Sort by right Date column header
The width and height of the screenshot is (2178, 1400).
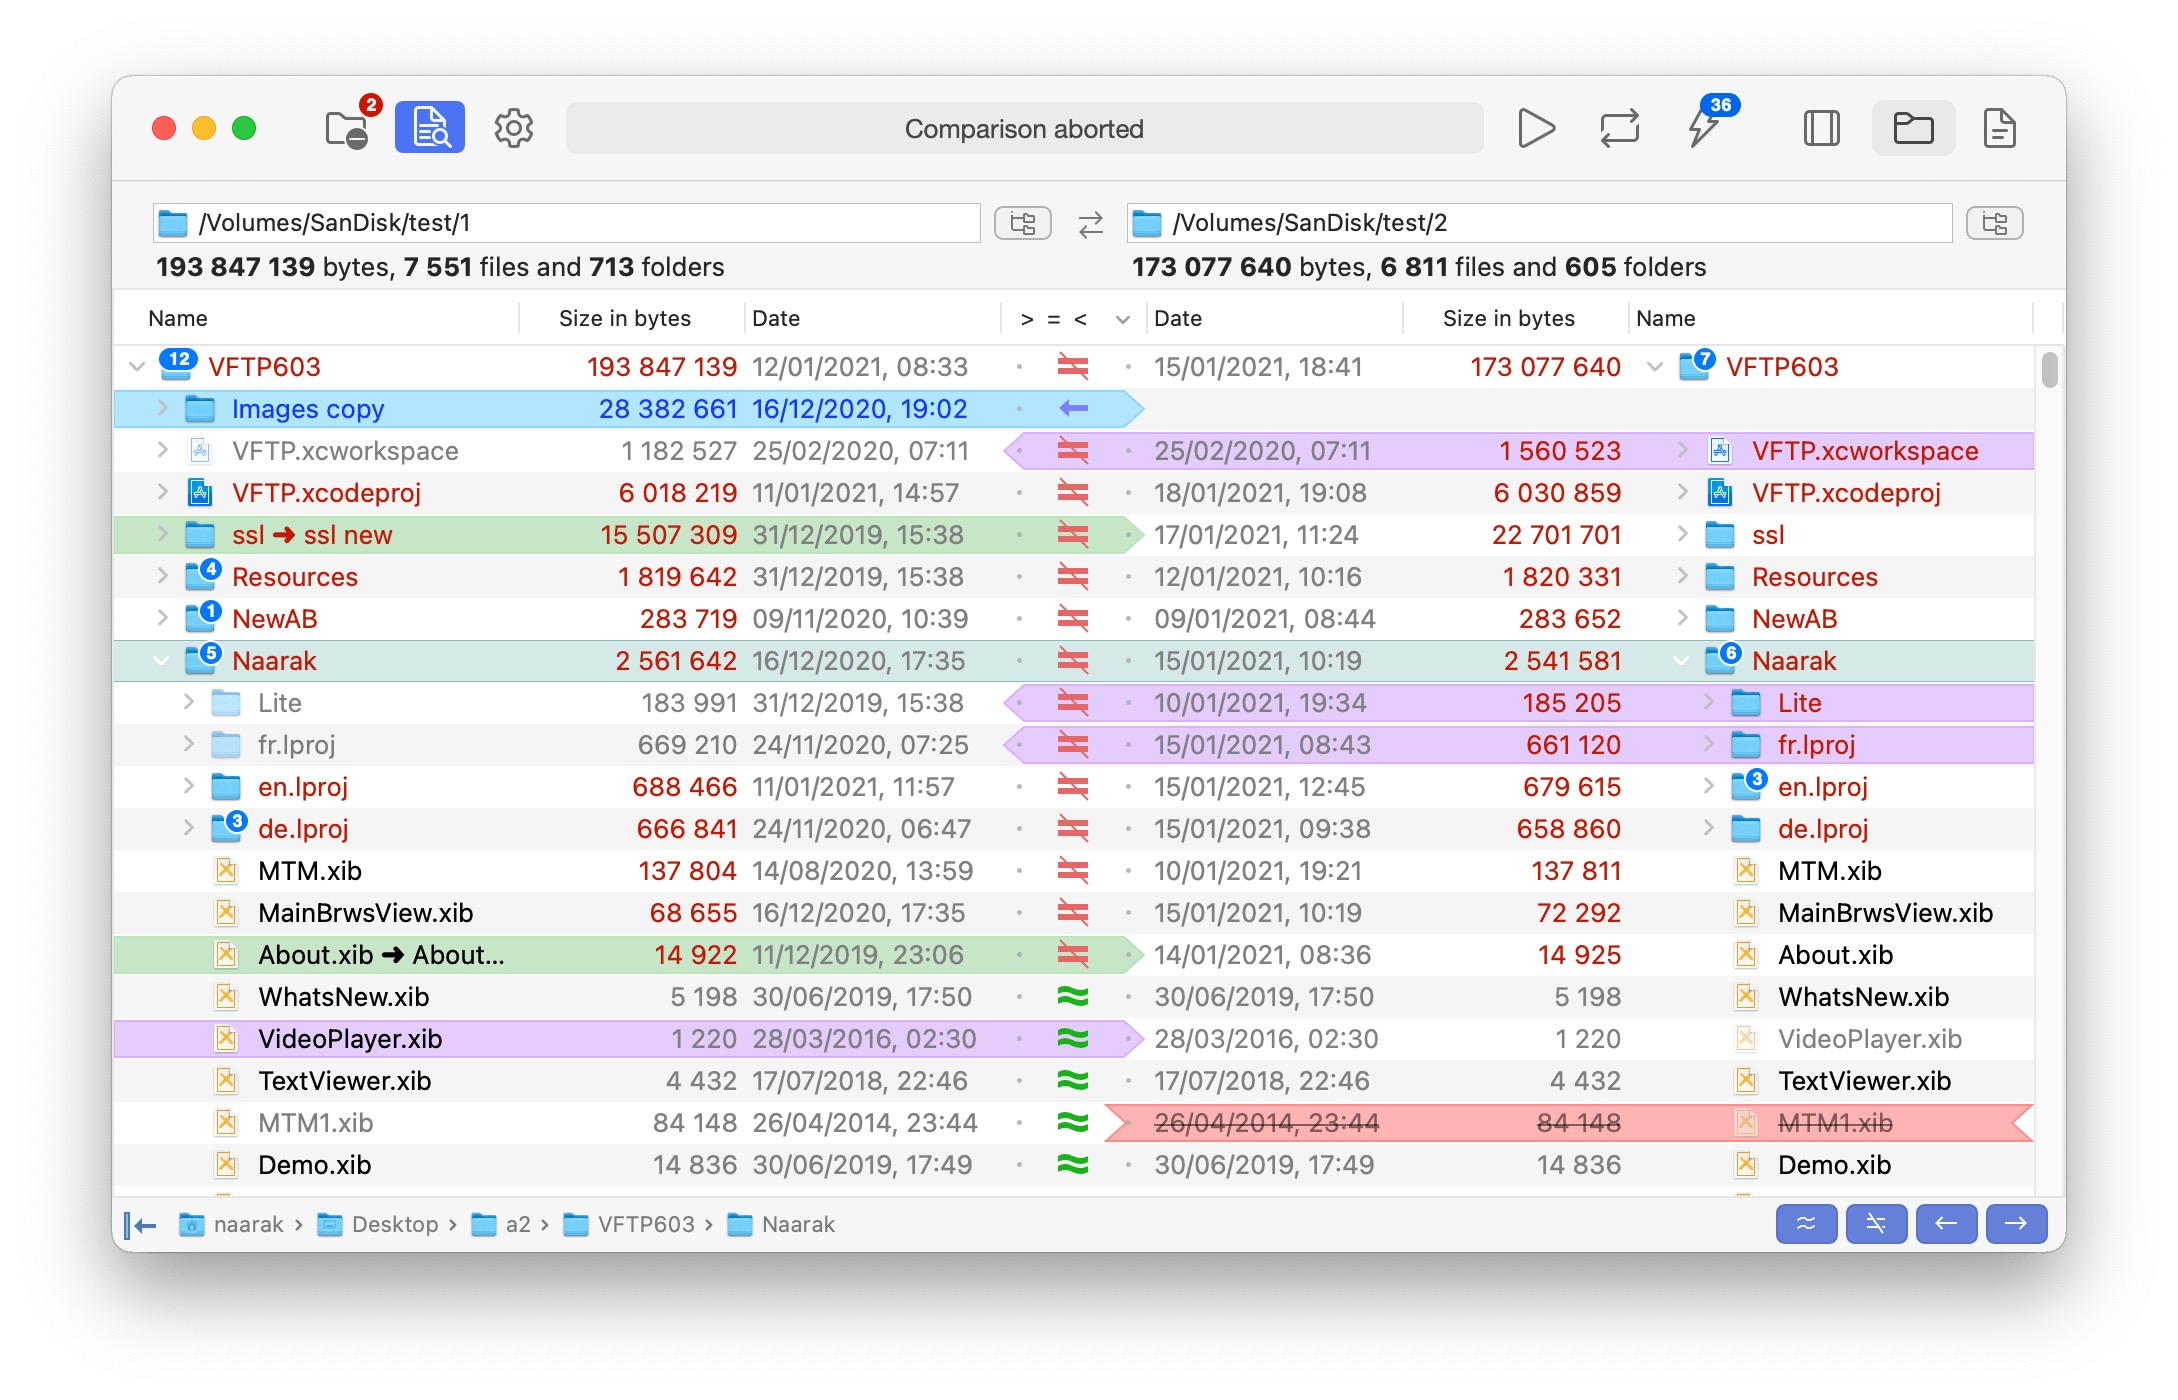point(1178,318)
